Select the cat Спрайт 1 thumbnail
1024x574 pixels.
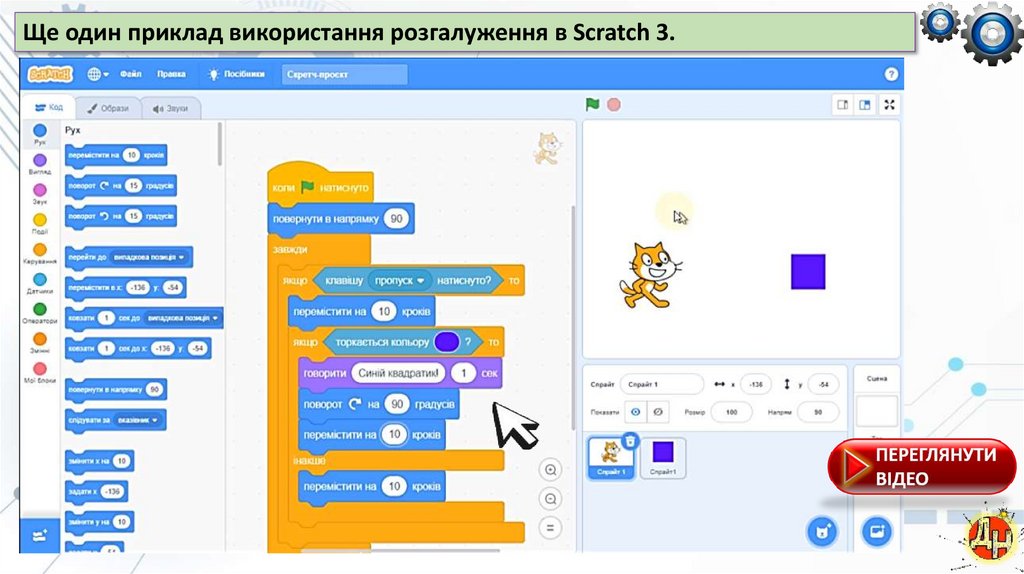pyautogui.click(x=611, y=457)
